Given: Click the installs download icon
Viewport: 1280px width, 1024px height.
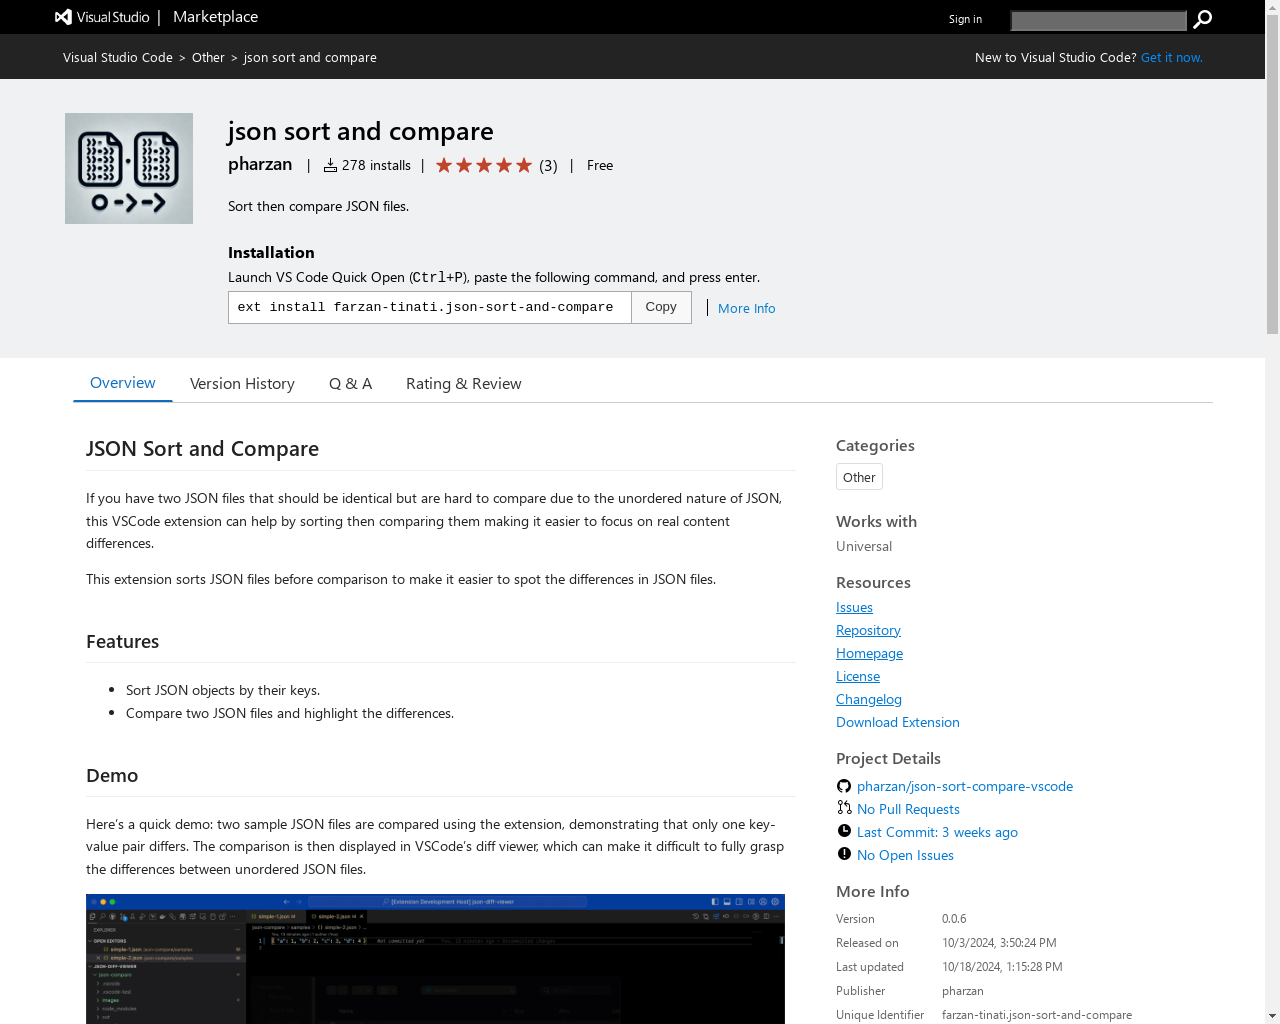Looking at the screenshot, I should (330, 166).
